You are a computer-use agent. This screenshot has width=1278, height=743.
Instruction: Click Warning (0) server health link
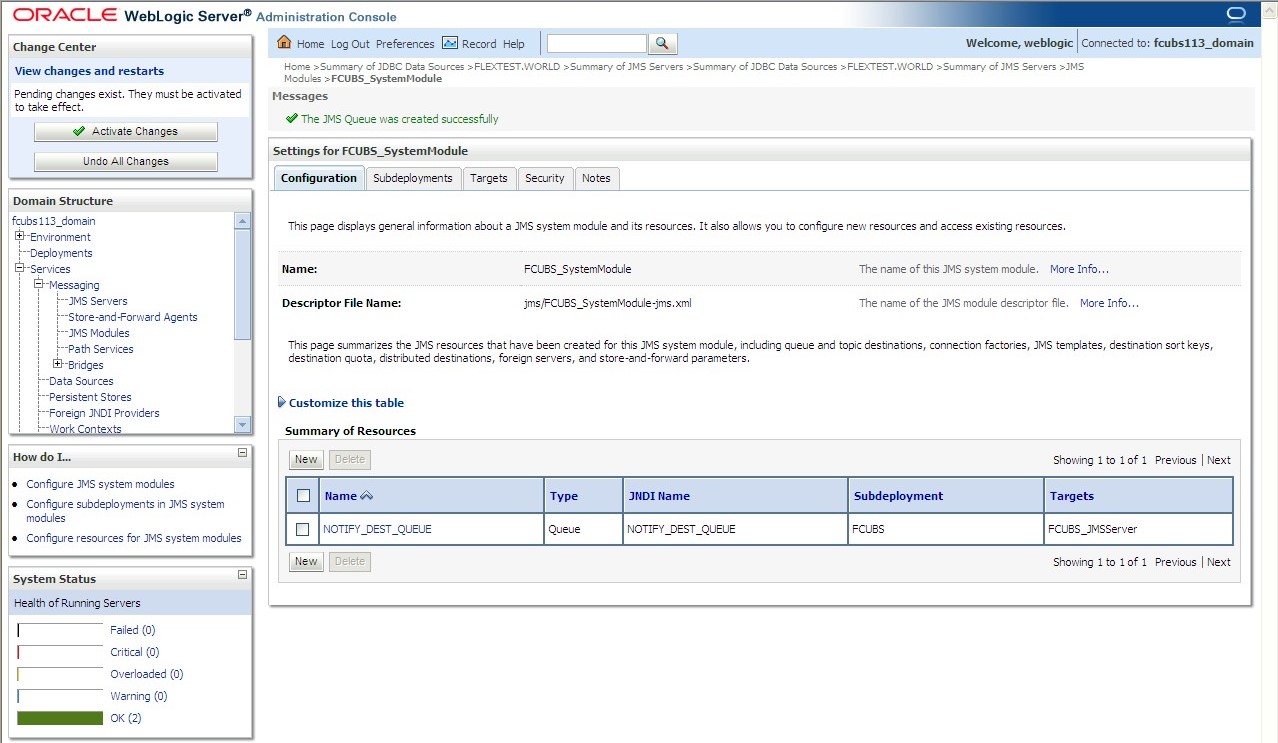(139, 696)
